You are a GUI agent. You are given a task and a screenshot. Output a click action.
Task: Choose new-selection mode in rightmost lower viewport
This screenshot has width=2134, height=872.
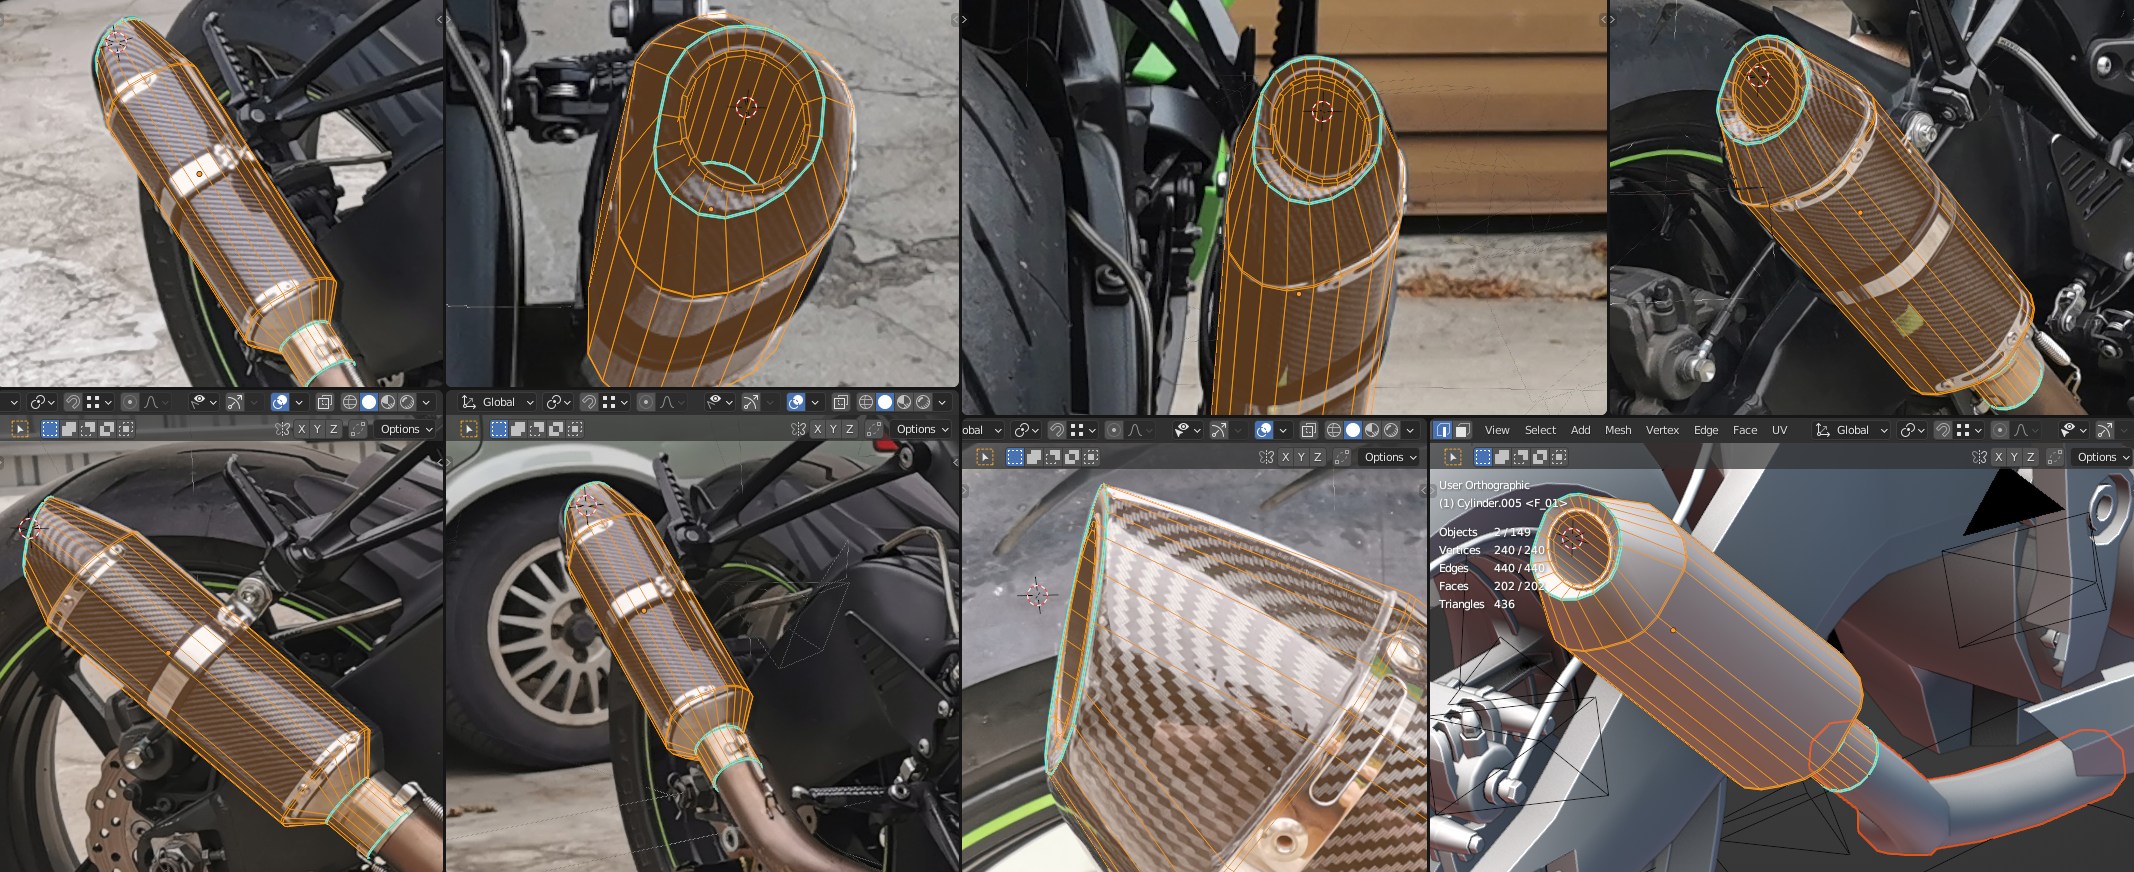pyautogui.click(x=1483, y=457)
